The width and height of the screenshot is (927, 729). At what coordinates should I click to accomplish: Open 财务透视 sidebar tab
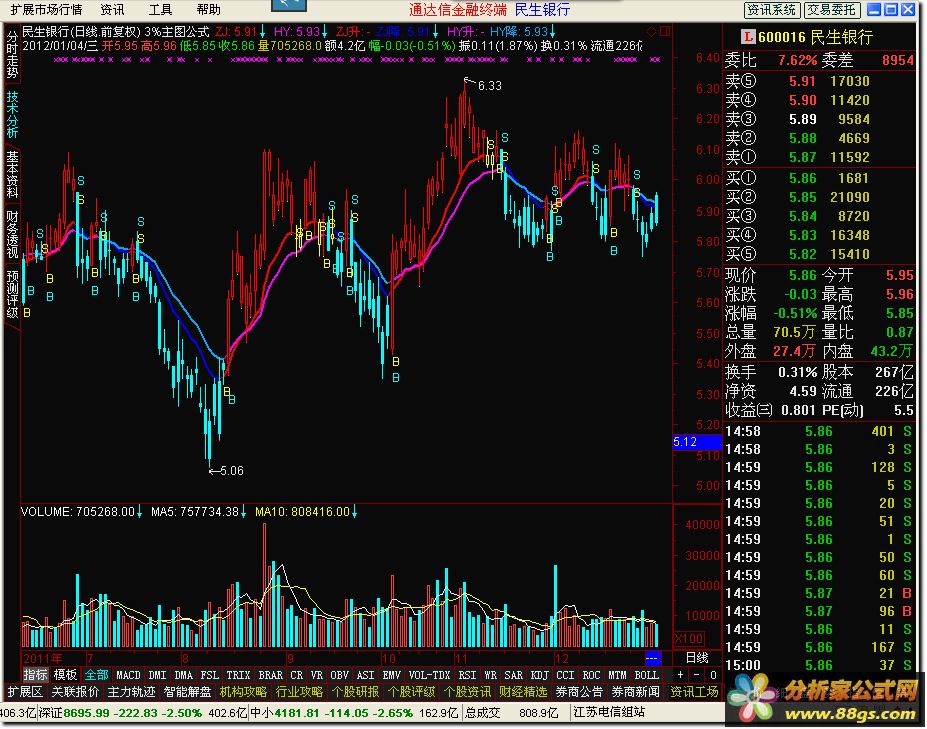point(12,234)
